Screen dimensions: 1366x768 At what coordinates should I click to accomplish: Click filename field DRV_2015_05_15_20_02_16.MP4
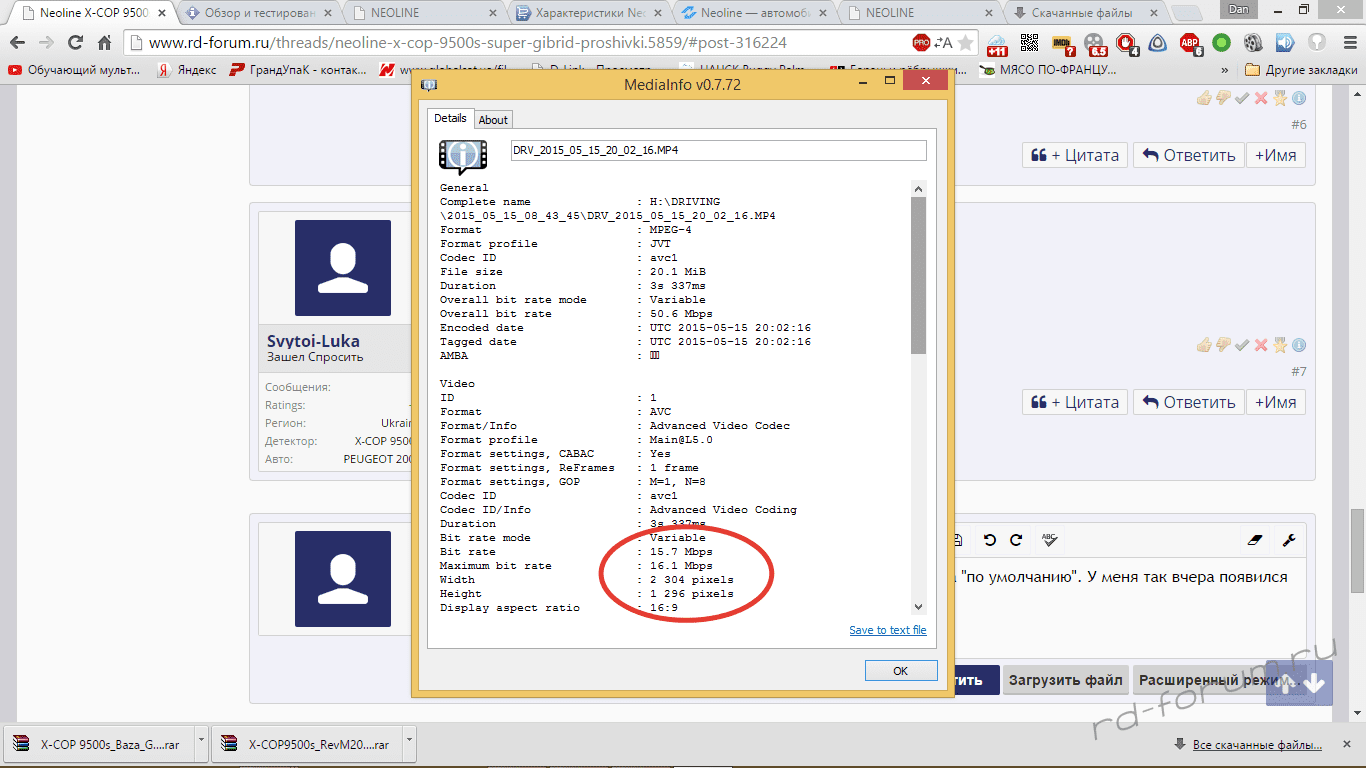718,150
